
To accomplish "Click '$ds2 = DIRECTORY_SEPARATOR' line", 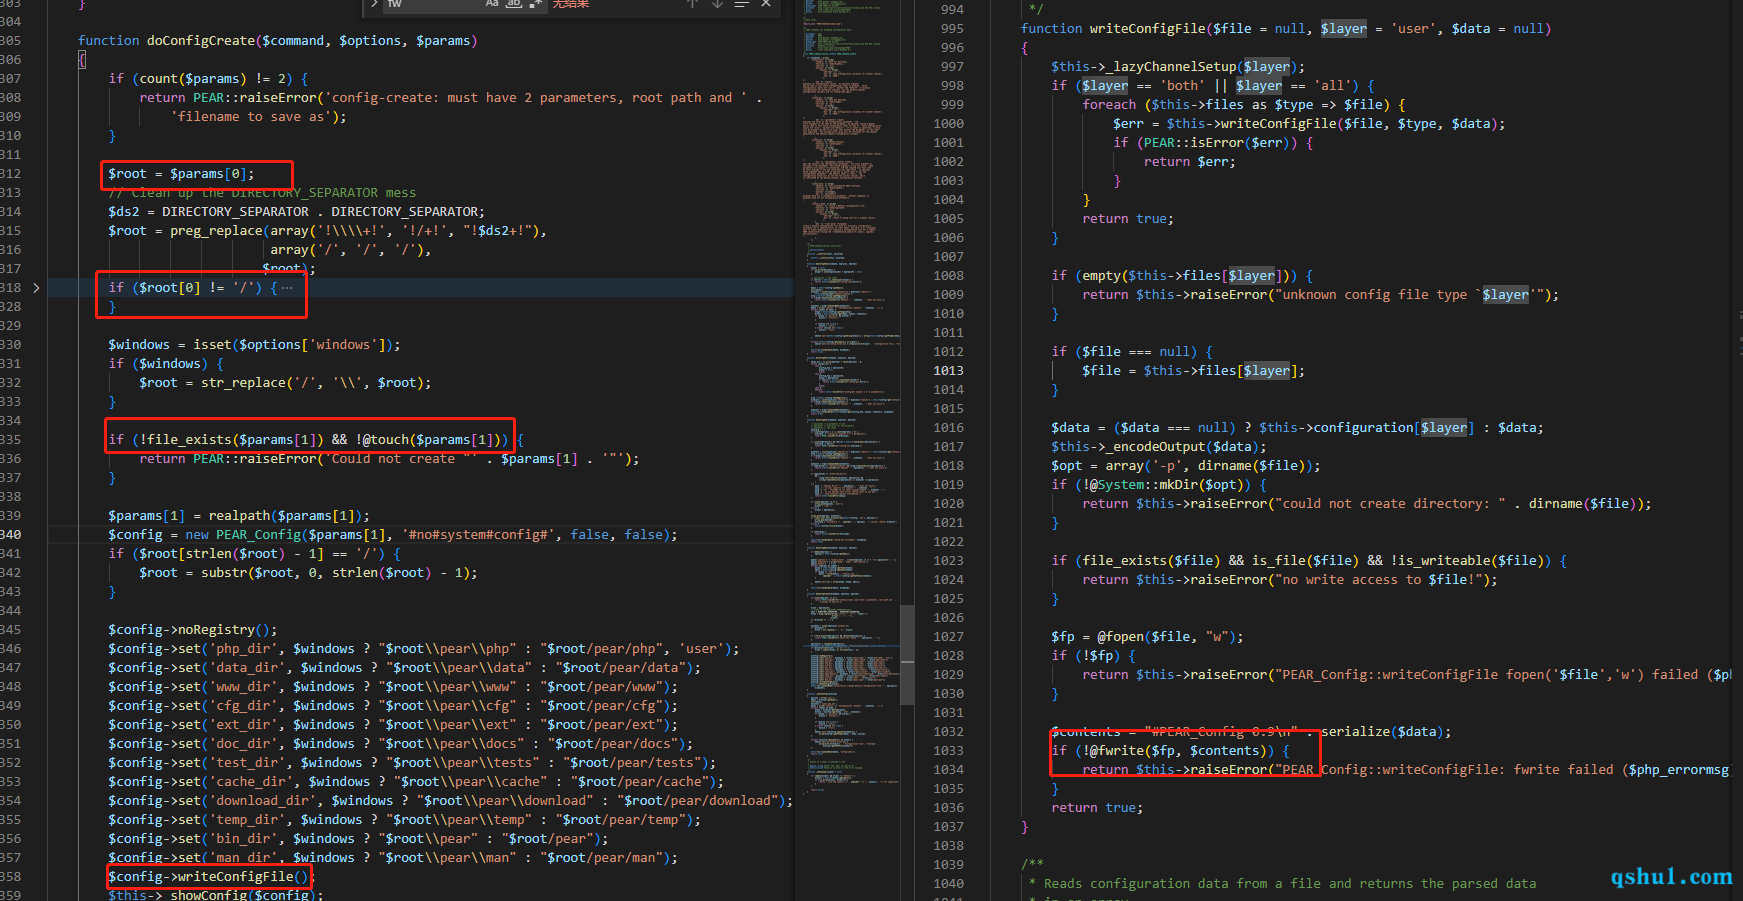I will click(296, 212).
